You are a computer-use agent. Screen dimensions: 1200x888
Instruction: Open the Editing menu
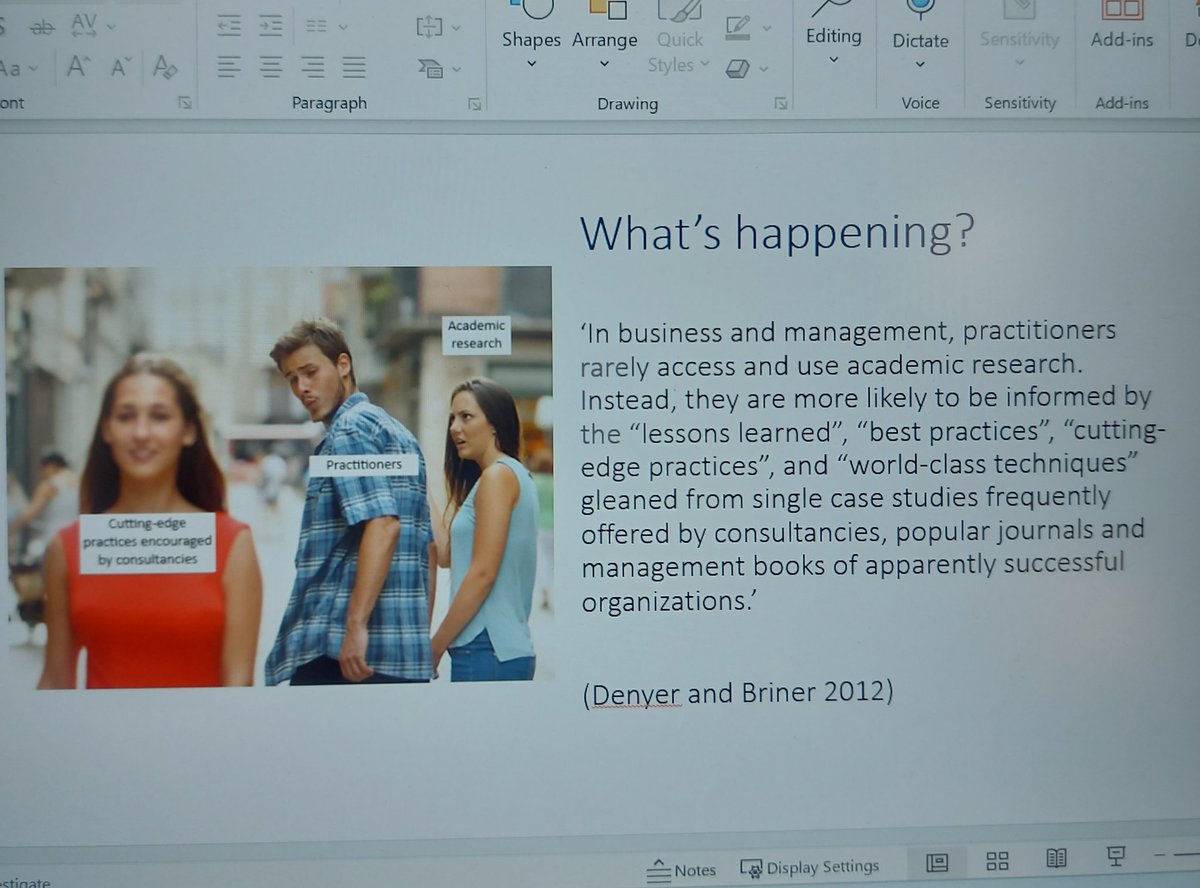833,35
